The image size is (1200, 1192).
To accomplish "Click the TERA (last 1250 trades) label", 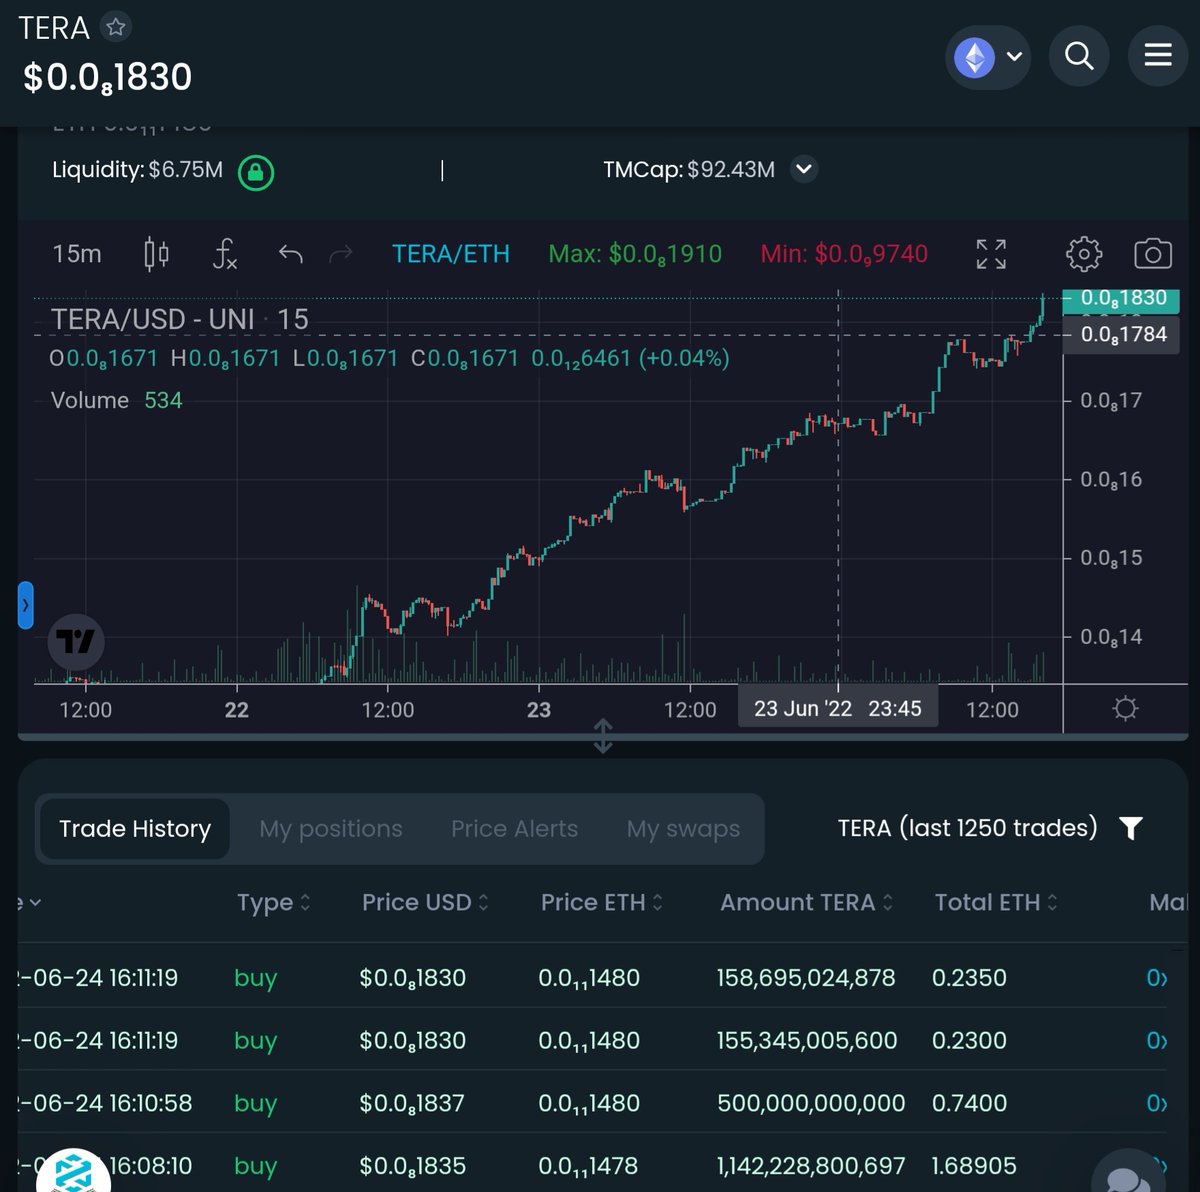I will [x=967, y=828].
